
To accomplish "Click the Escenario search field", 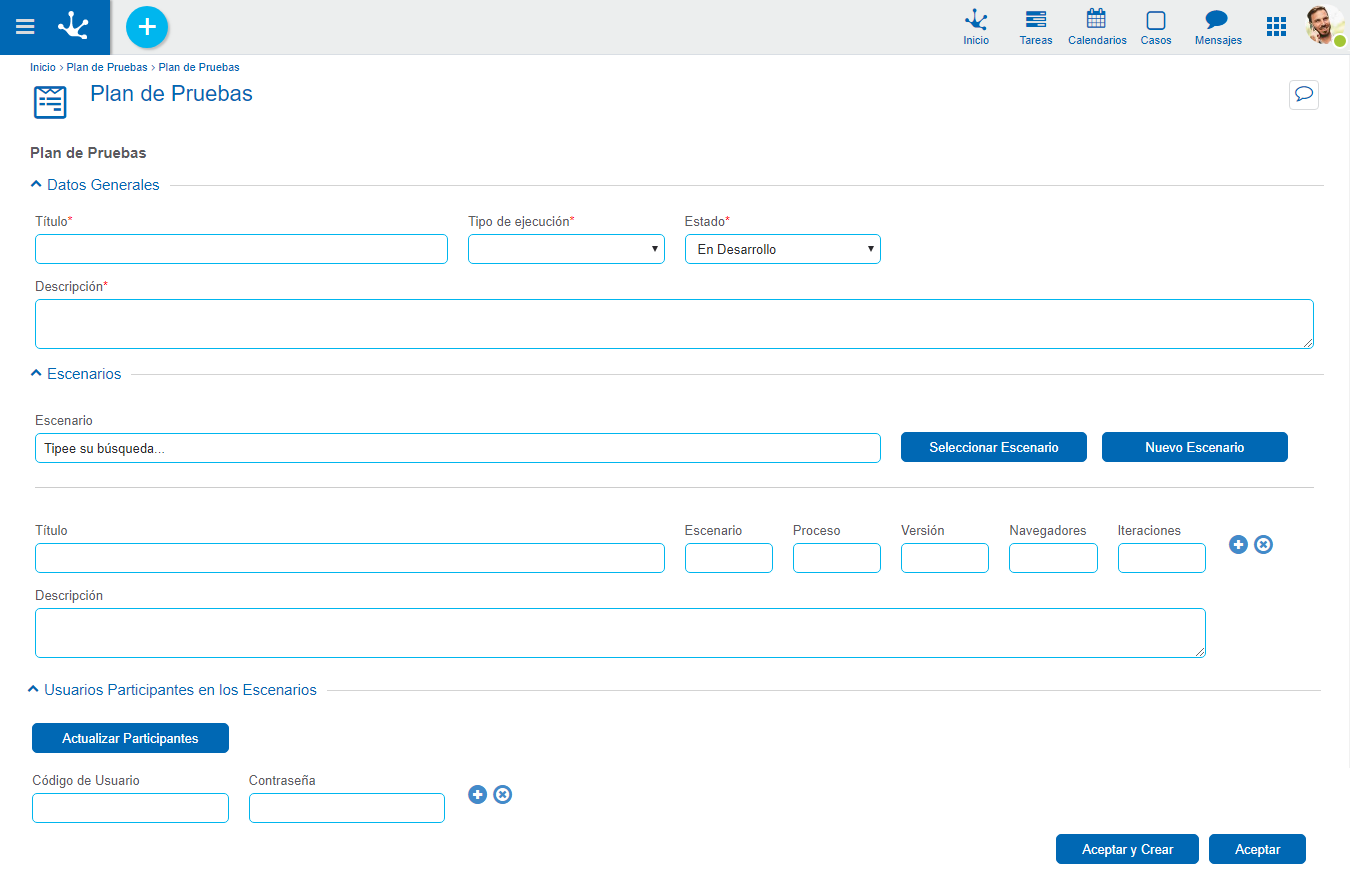I will [x=457, y=448].
